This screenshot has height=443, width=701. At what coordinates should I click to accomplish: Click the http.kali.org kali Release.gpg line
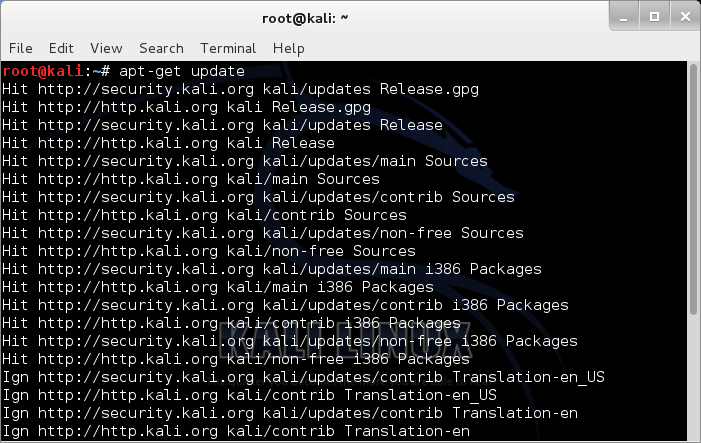186,107
